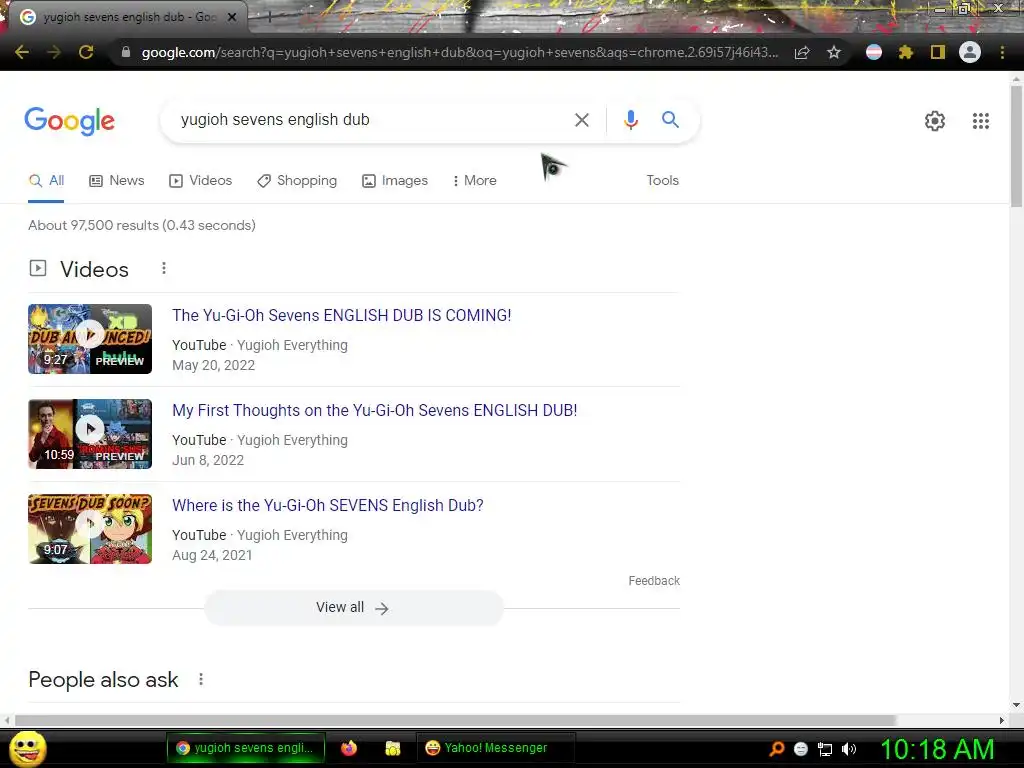Click the vertical page scrollbar thumb

(1016, 146)
